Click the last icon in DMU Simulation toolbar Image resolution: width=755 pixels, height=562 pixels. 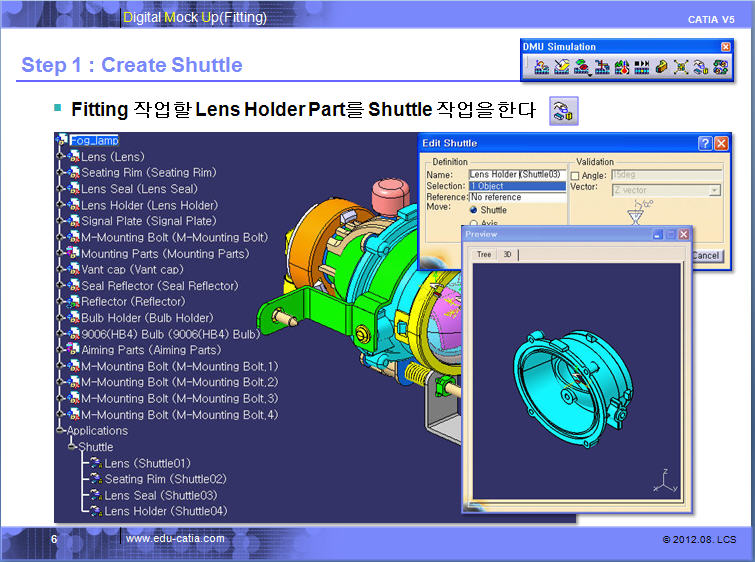pos(719,67)
